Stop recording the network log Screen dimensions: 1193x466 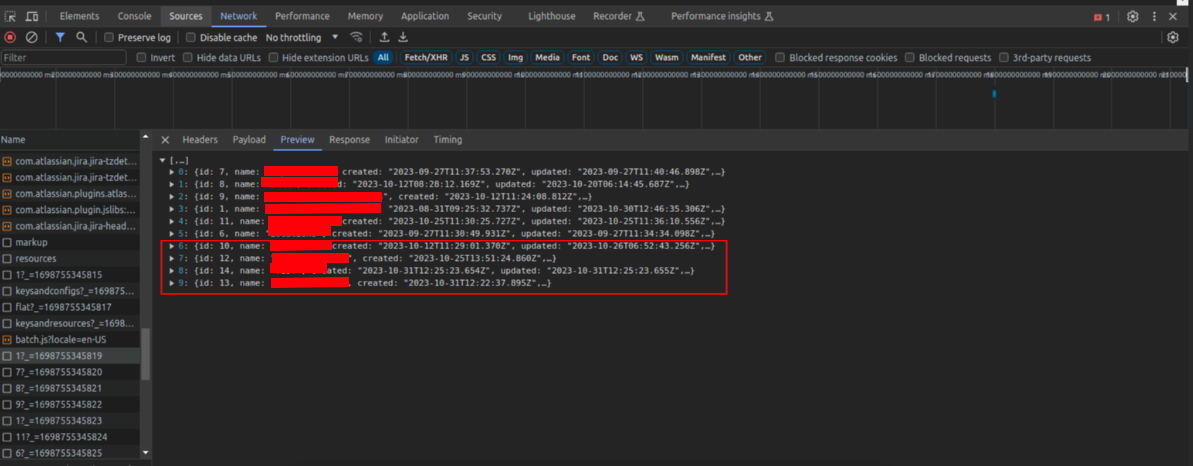[x=10, y=37]
